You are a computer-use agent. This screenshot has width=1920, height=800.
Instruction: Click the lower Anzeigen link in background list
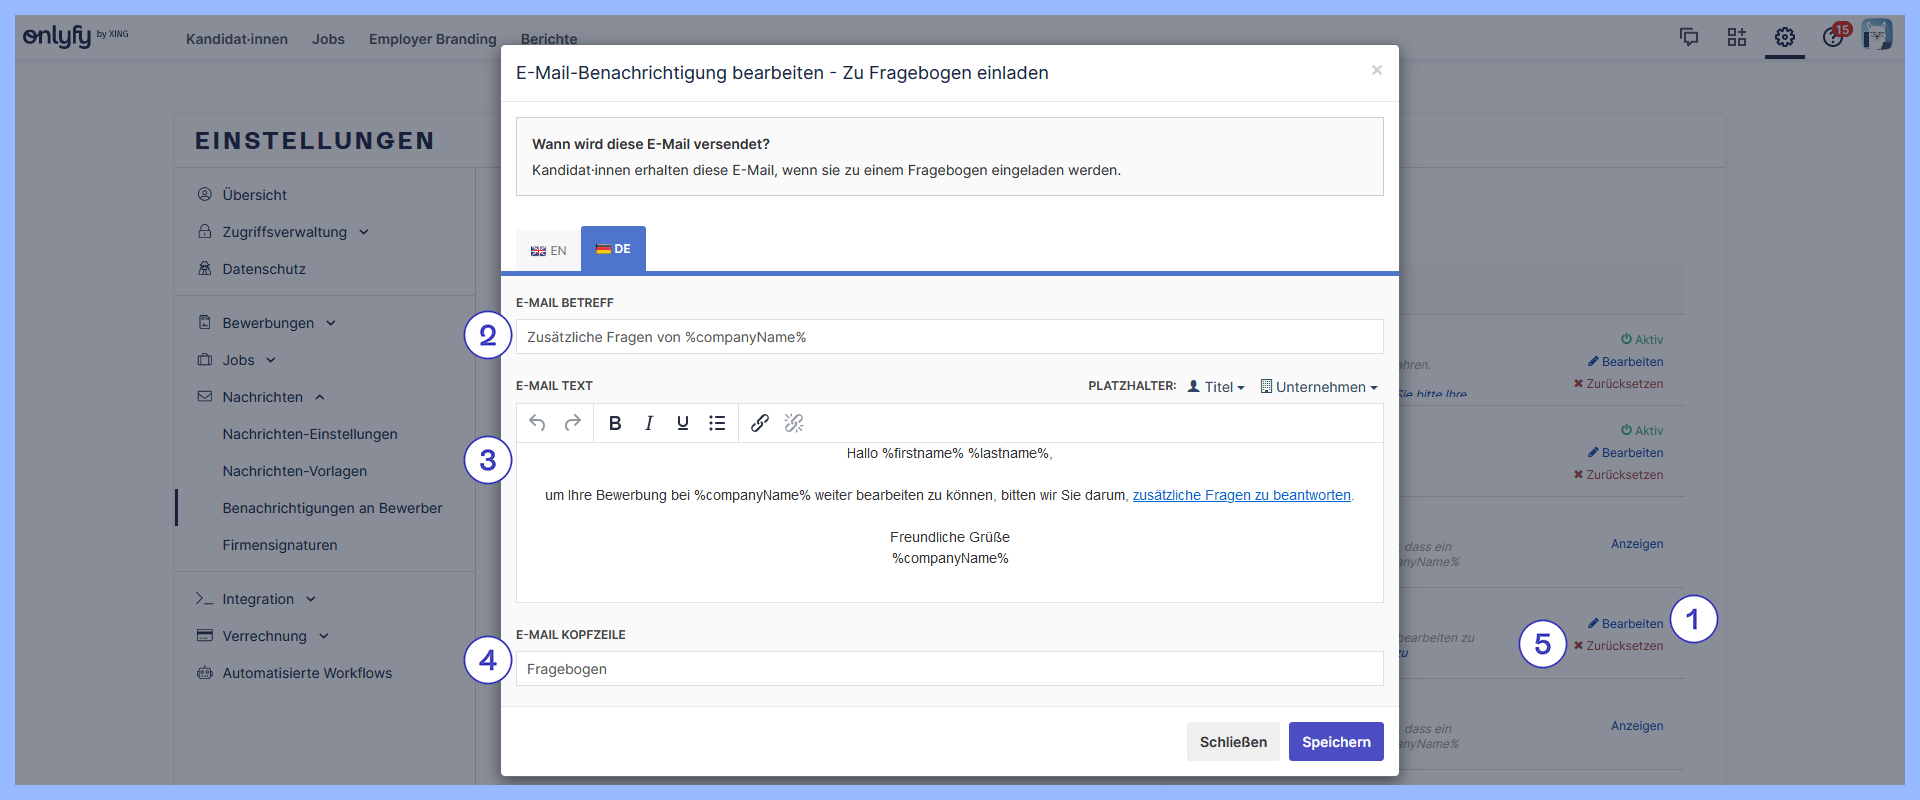pos(1637,726)
